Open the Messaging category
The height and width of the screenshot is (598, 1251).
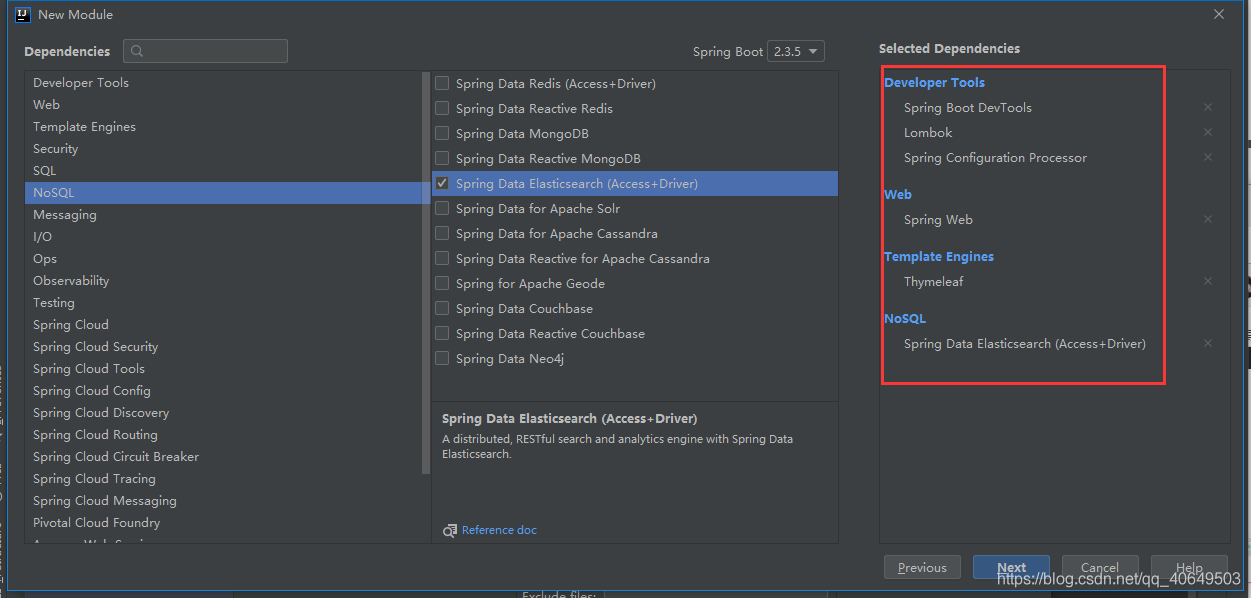click(x=224, y=214)
